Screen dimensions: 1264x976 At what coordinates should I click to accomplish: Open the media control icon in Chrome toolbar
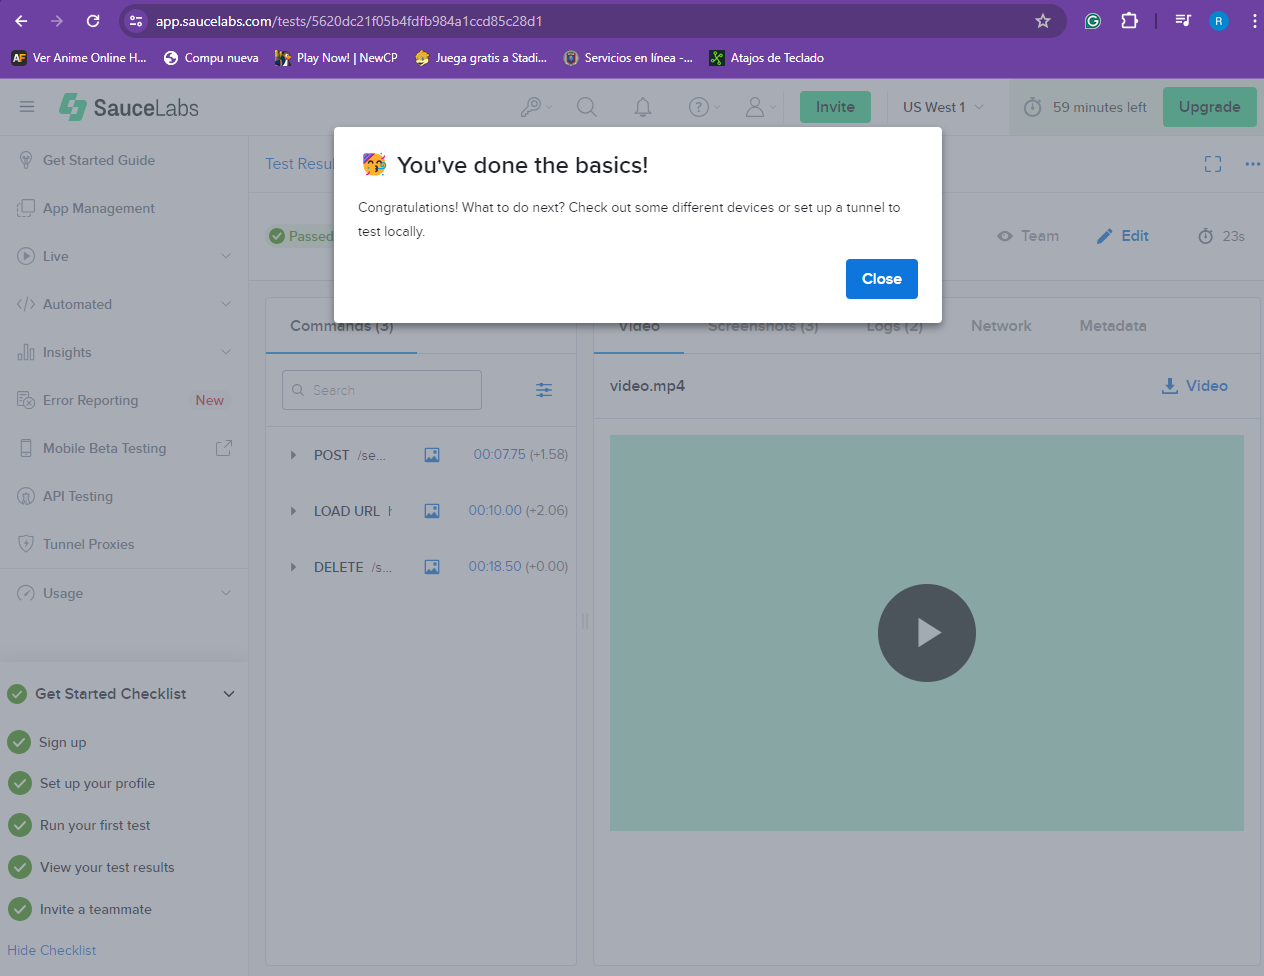1183,21
